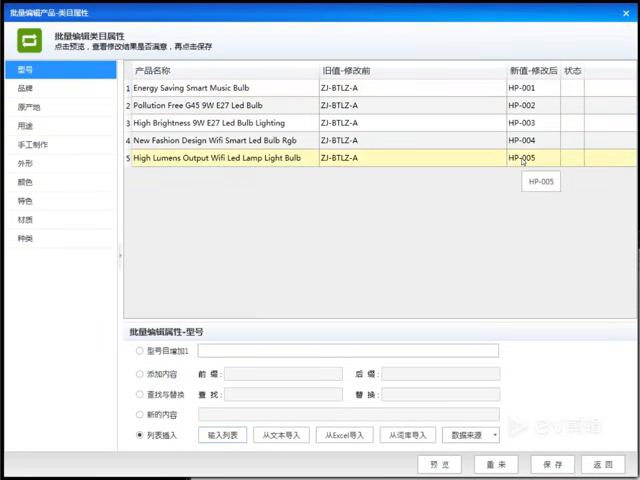Click the 状态 column header
Image resolution: width=640 pixels, height=480 pixels.
(573, 71)
